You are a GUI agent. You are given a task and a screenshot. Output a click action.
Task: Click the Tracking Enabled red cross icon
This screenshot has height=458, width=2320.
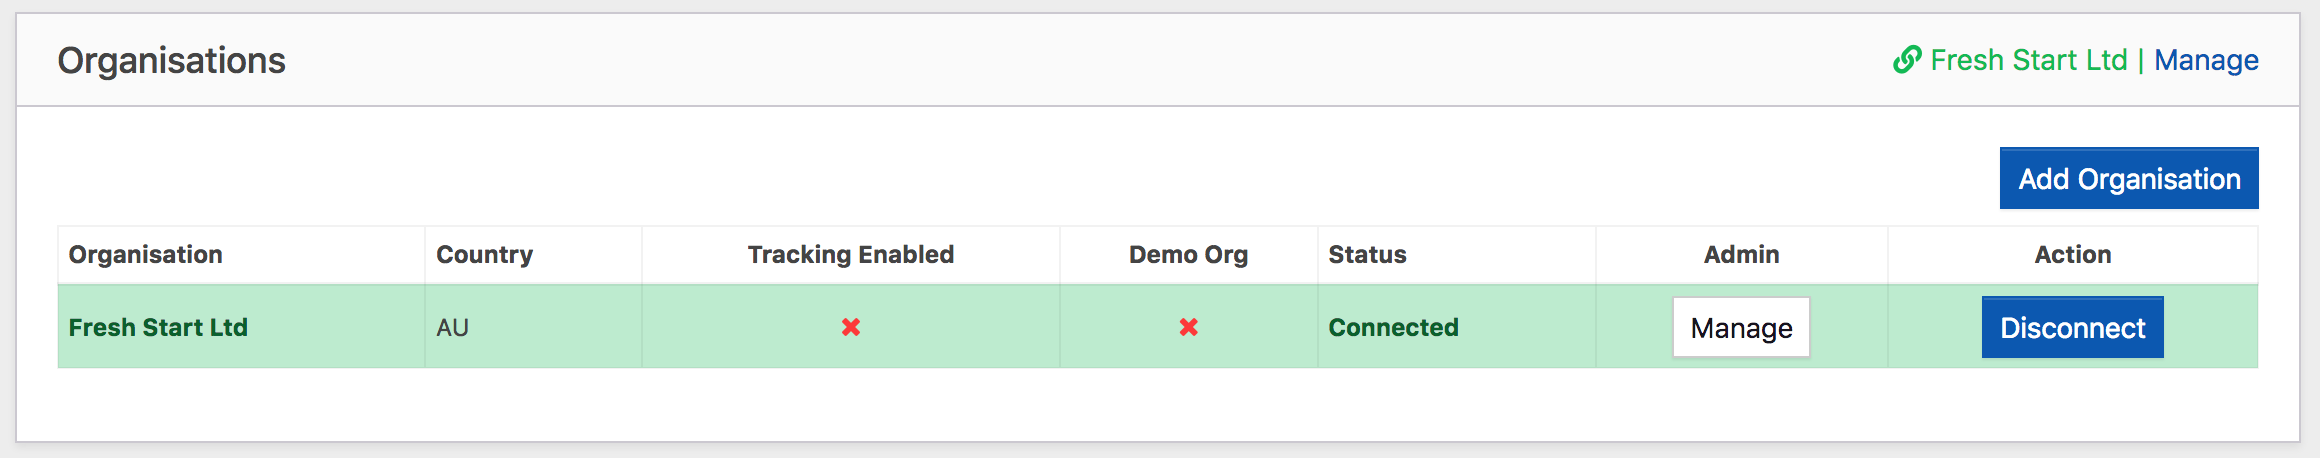pyautogui.click(x=851, y=327)
